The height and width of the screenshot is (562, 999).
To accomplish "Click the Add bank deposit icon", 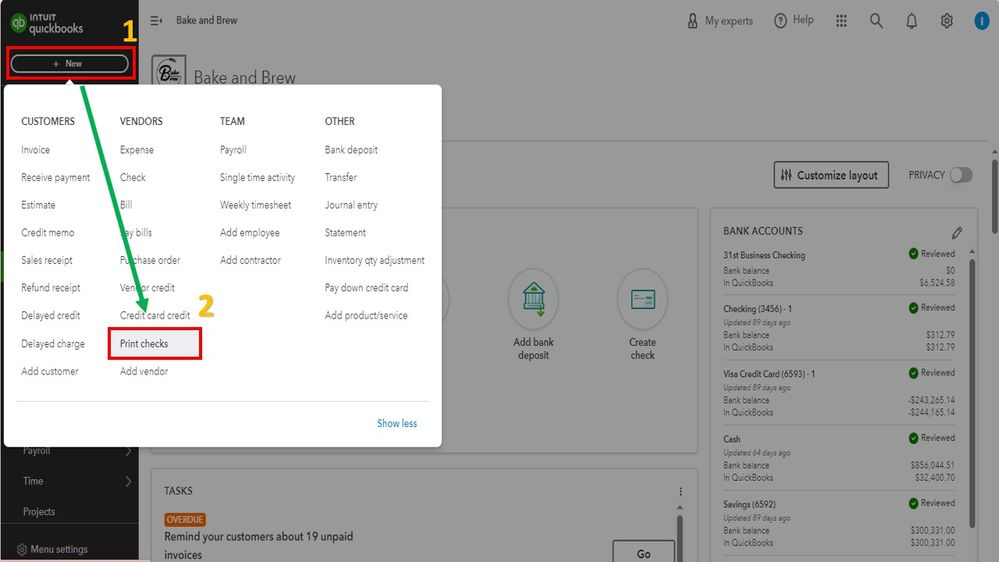I will [x=533, y=299].
